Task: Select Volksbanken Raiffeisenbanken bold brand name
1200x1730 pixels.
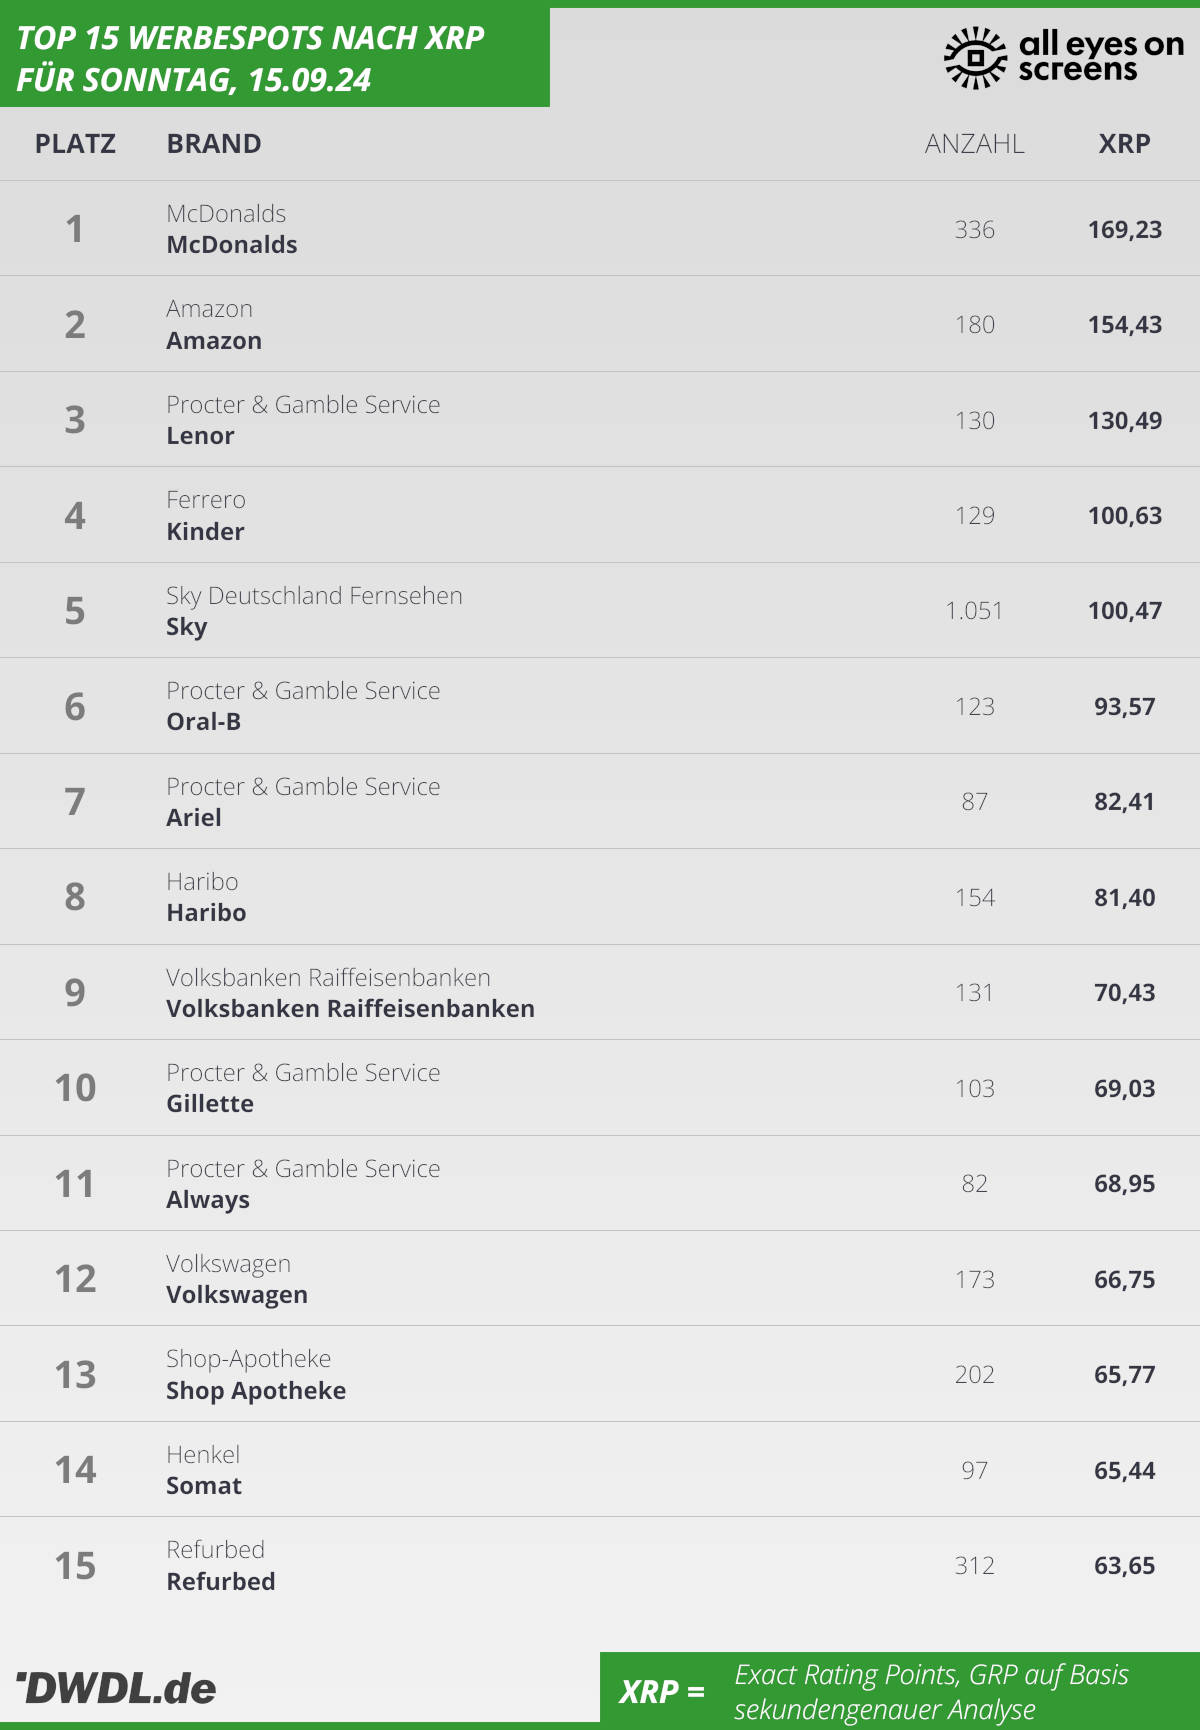Action: [x=350, y=1009]
